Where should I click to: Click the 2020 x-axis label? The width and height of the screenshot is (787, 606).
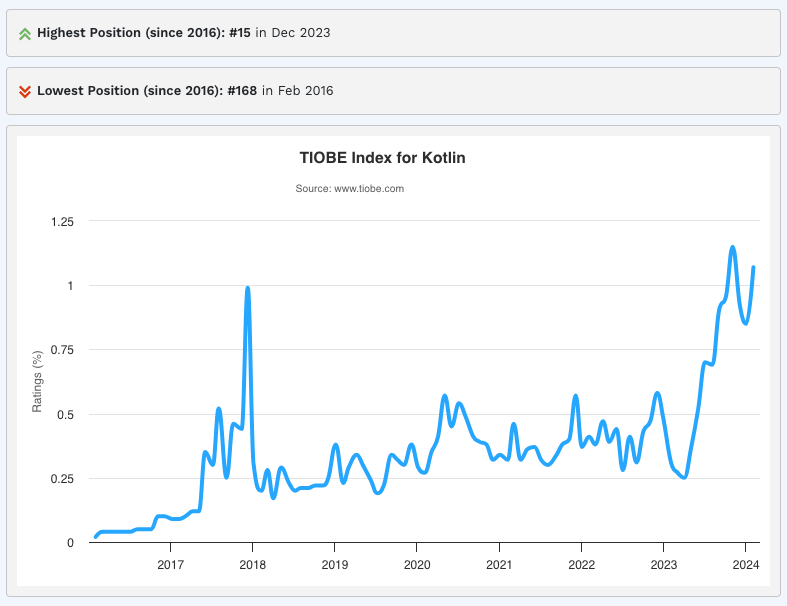(417, 565)
